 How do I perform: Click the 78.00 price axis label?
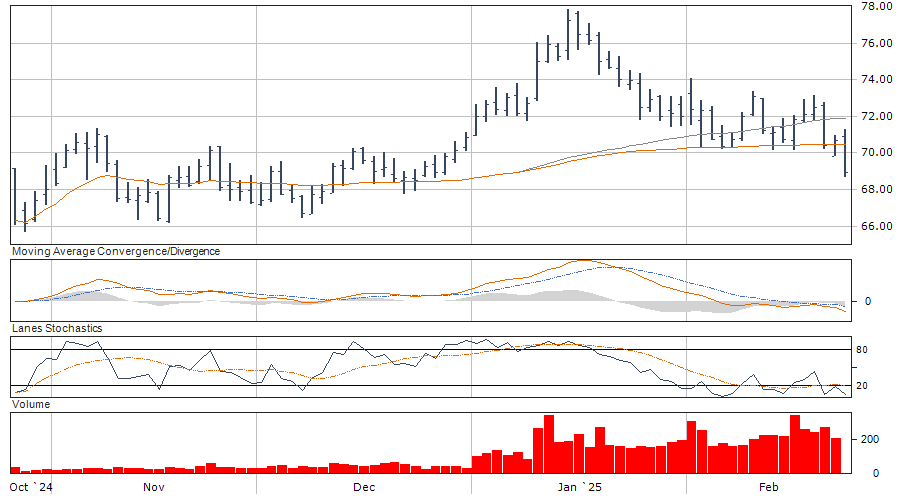[876, 7]
